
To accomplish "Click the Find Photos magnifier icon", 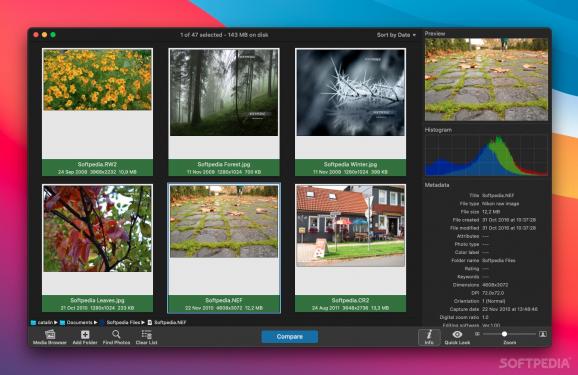I will 116,334.
